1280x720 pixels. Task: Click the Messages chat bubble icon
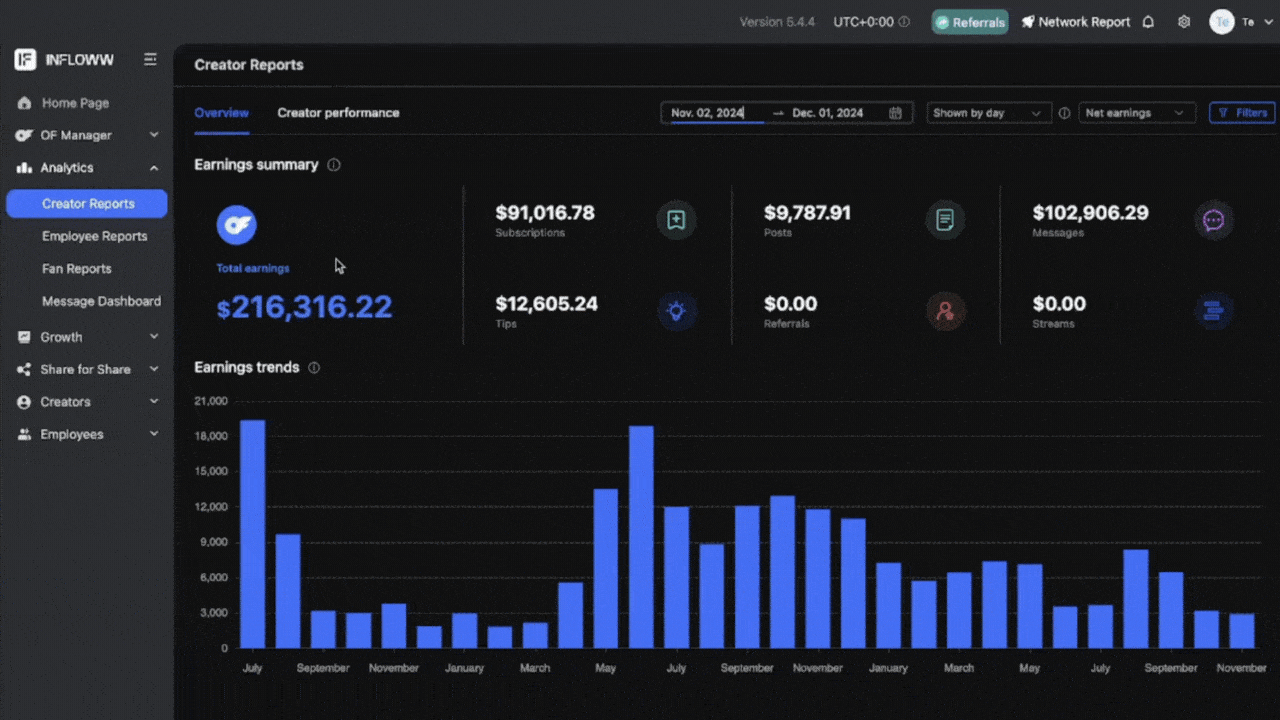[x=1213, y=220]
